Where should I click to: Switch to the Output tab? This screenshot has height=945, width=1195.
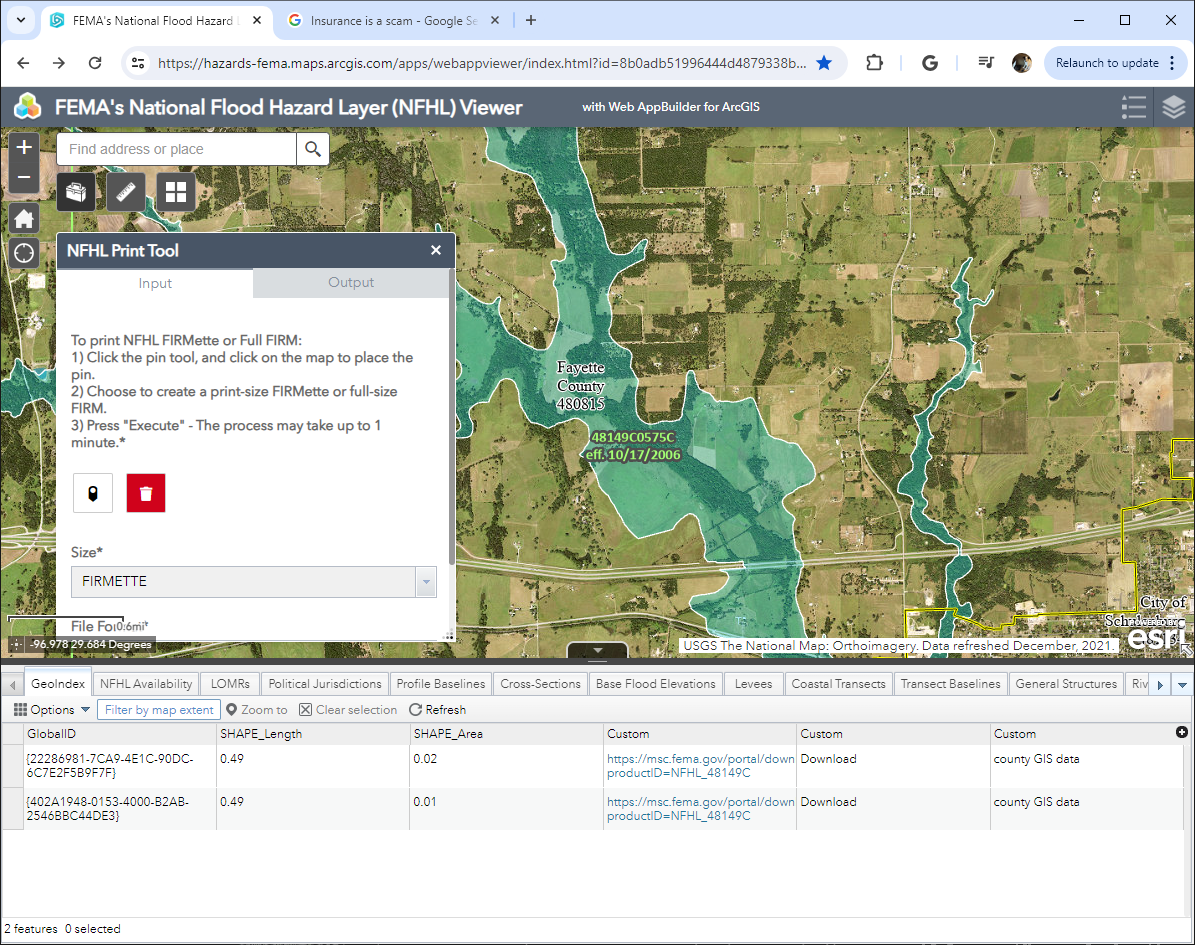tap(351, 283)
